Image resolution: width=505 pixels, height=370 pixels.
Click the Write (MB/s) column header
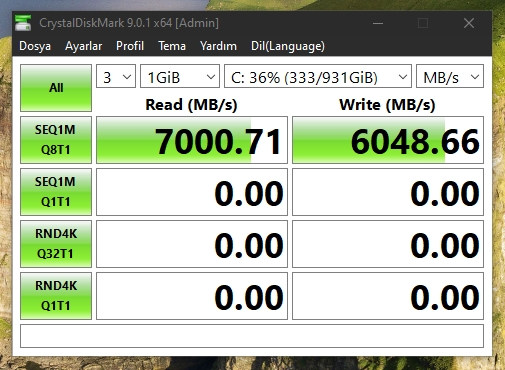(387, 105)
